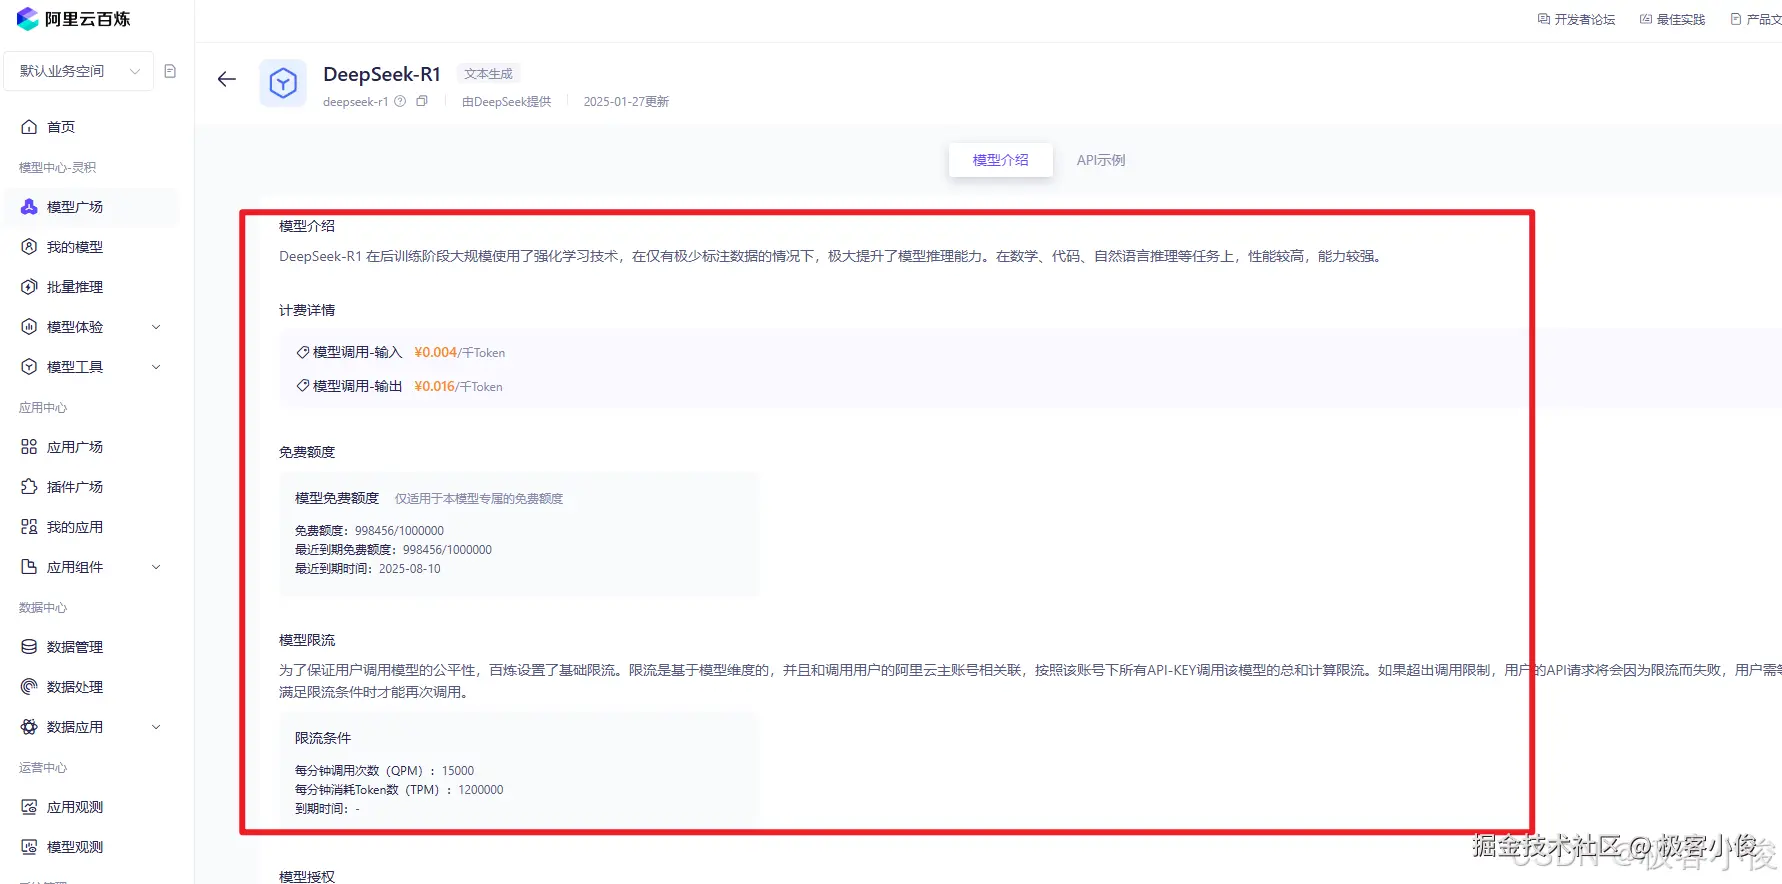Select the 模型广场 menu label

coord(75,207)
